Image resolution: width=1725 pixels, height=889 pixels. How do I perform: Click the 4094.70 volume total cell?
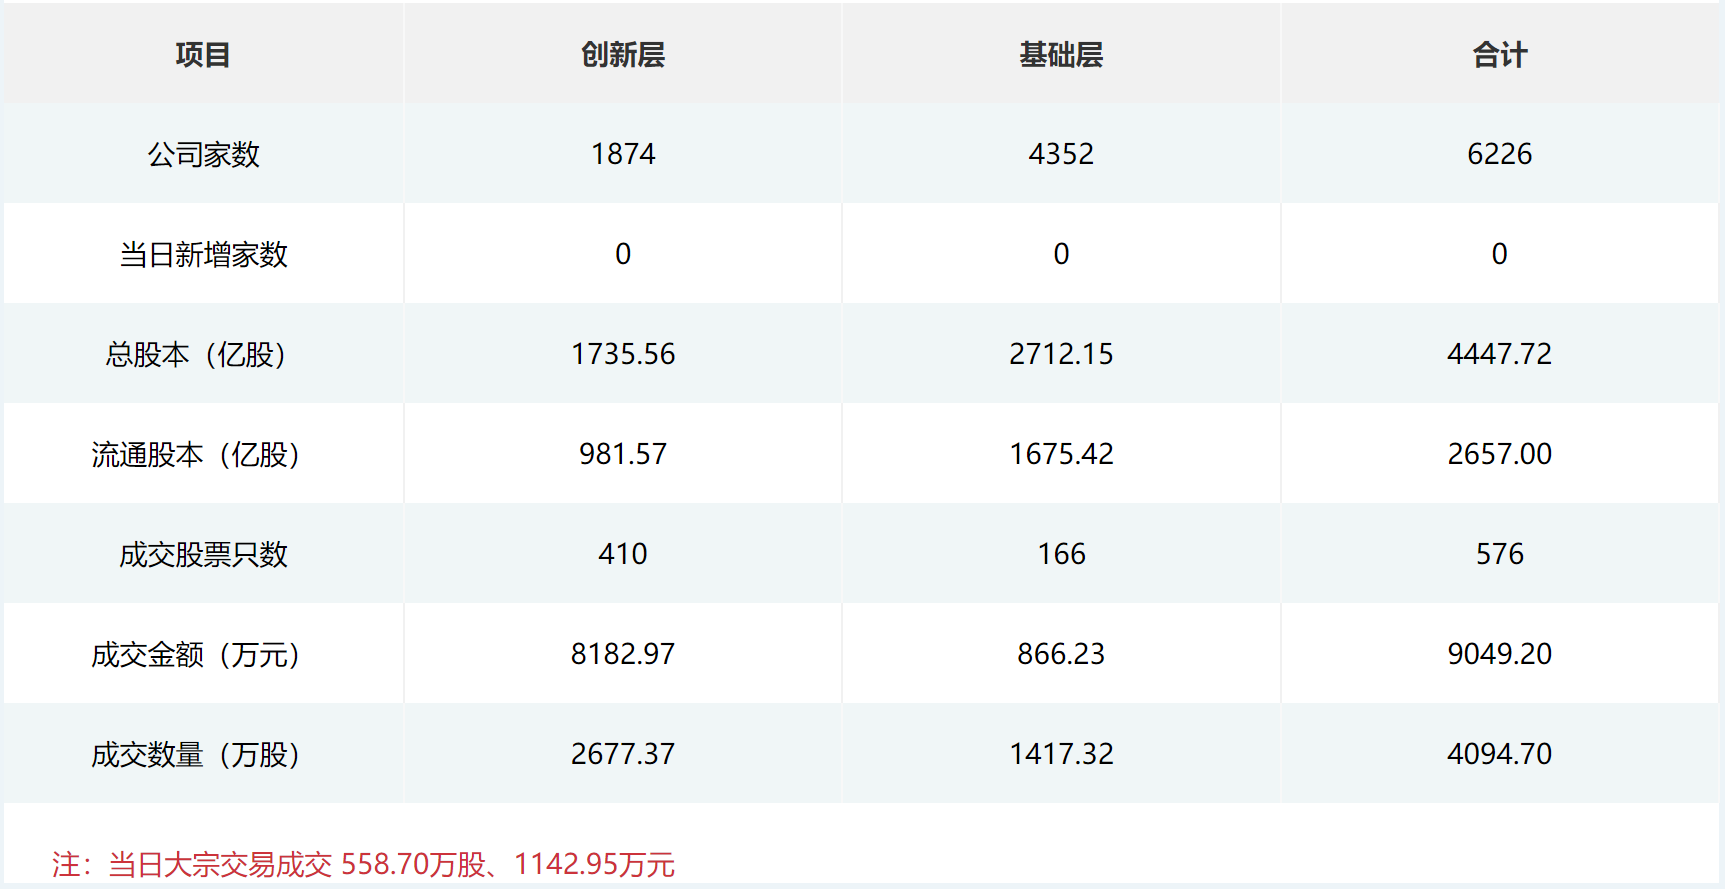(1499, 754)
